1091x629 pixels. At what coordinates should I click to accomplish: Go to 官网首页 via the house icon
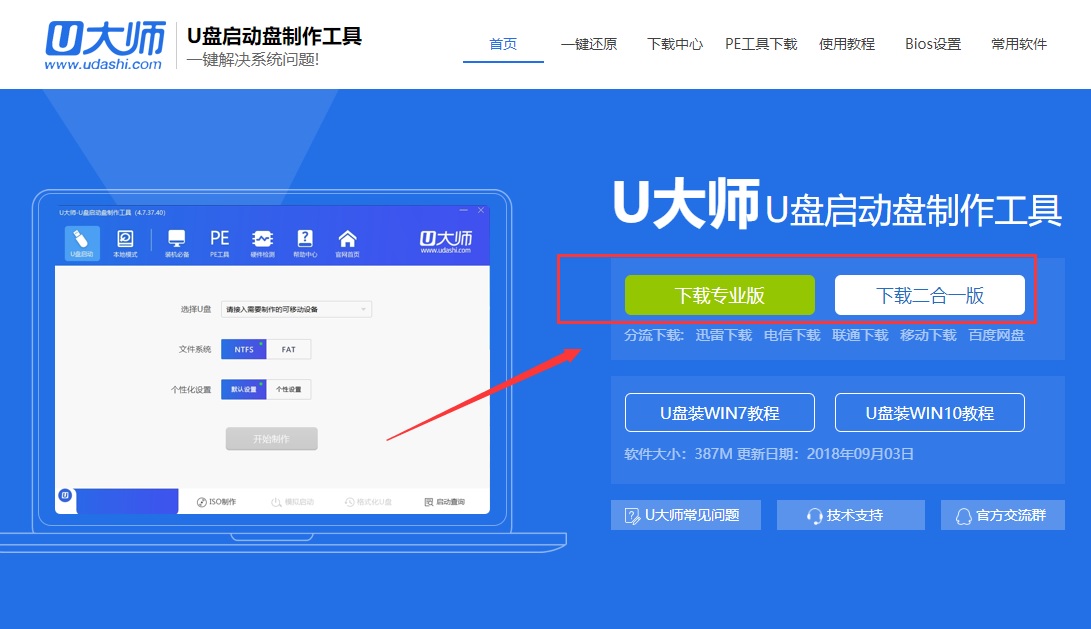(x=347, y=241)
